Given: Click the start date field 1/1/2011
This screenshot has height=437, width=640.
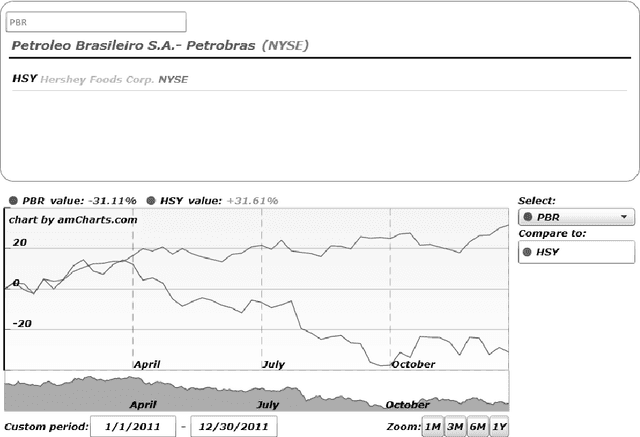Looking at the screenshot, I should pos(133,427).
